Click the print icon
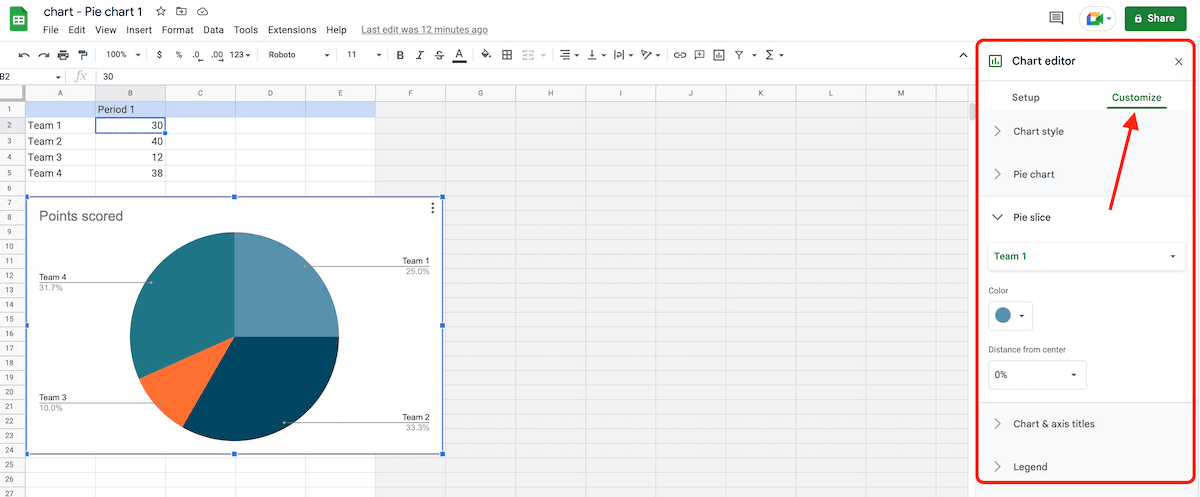The height and width of the screenshot is (497, 1200). pos(63,55)
